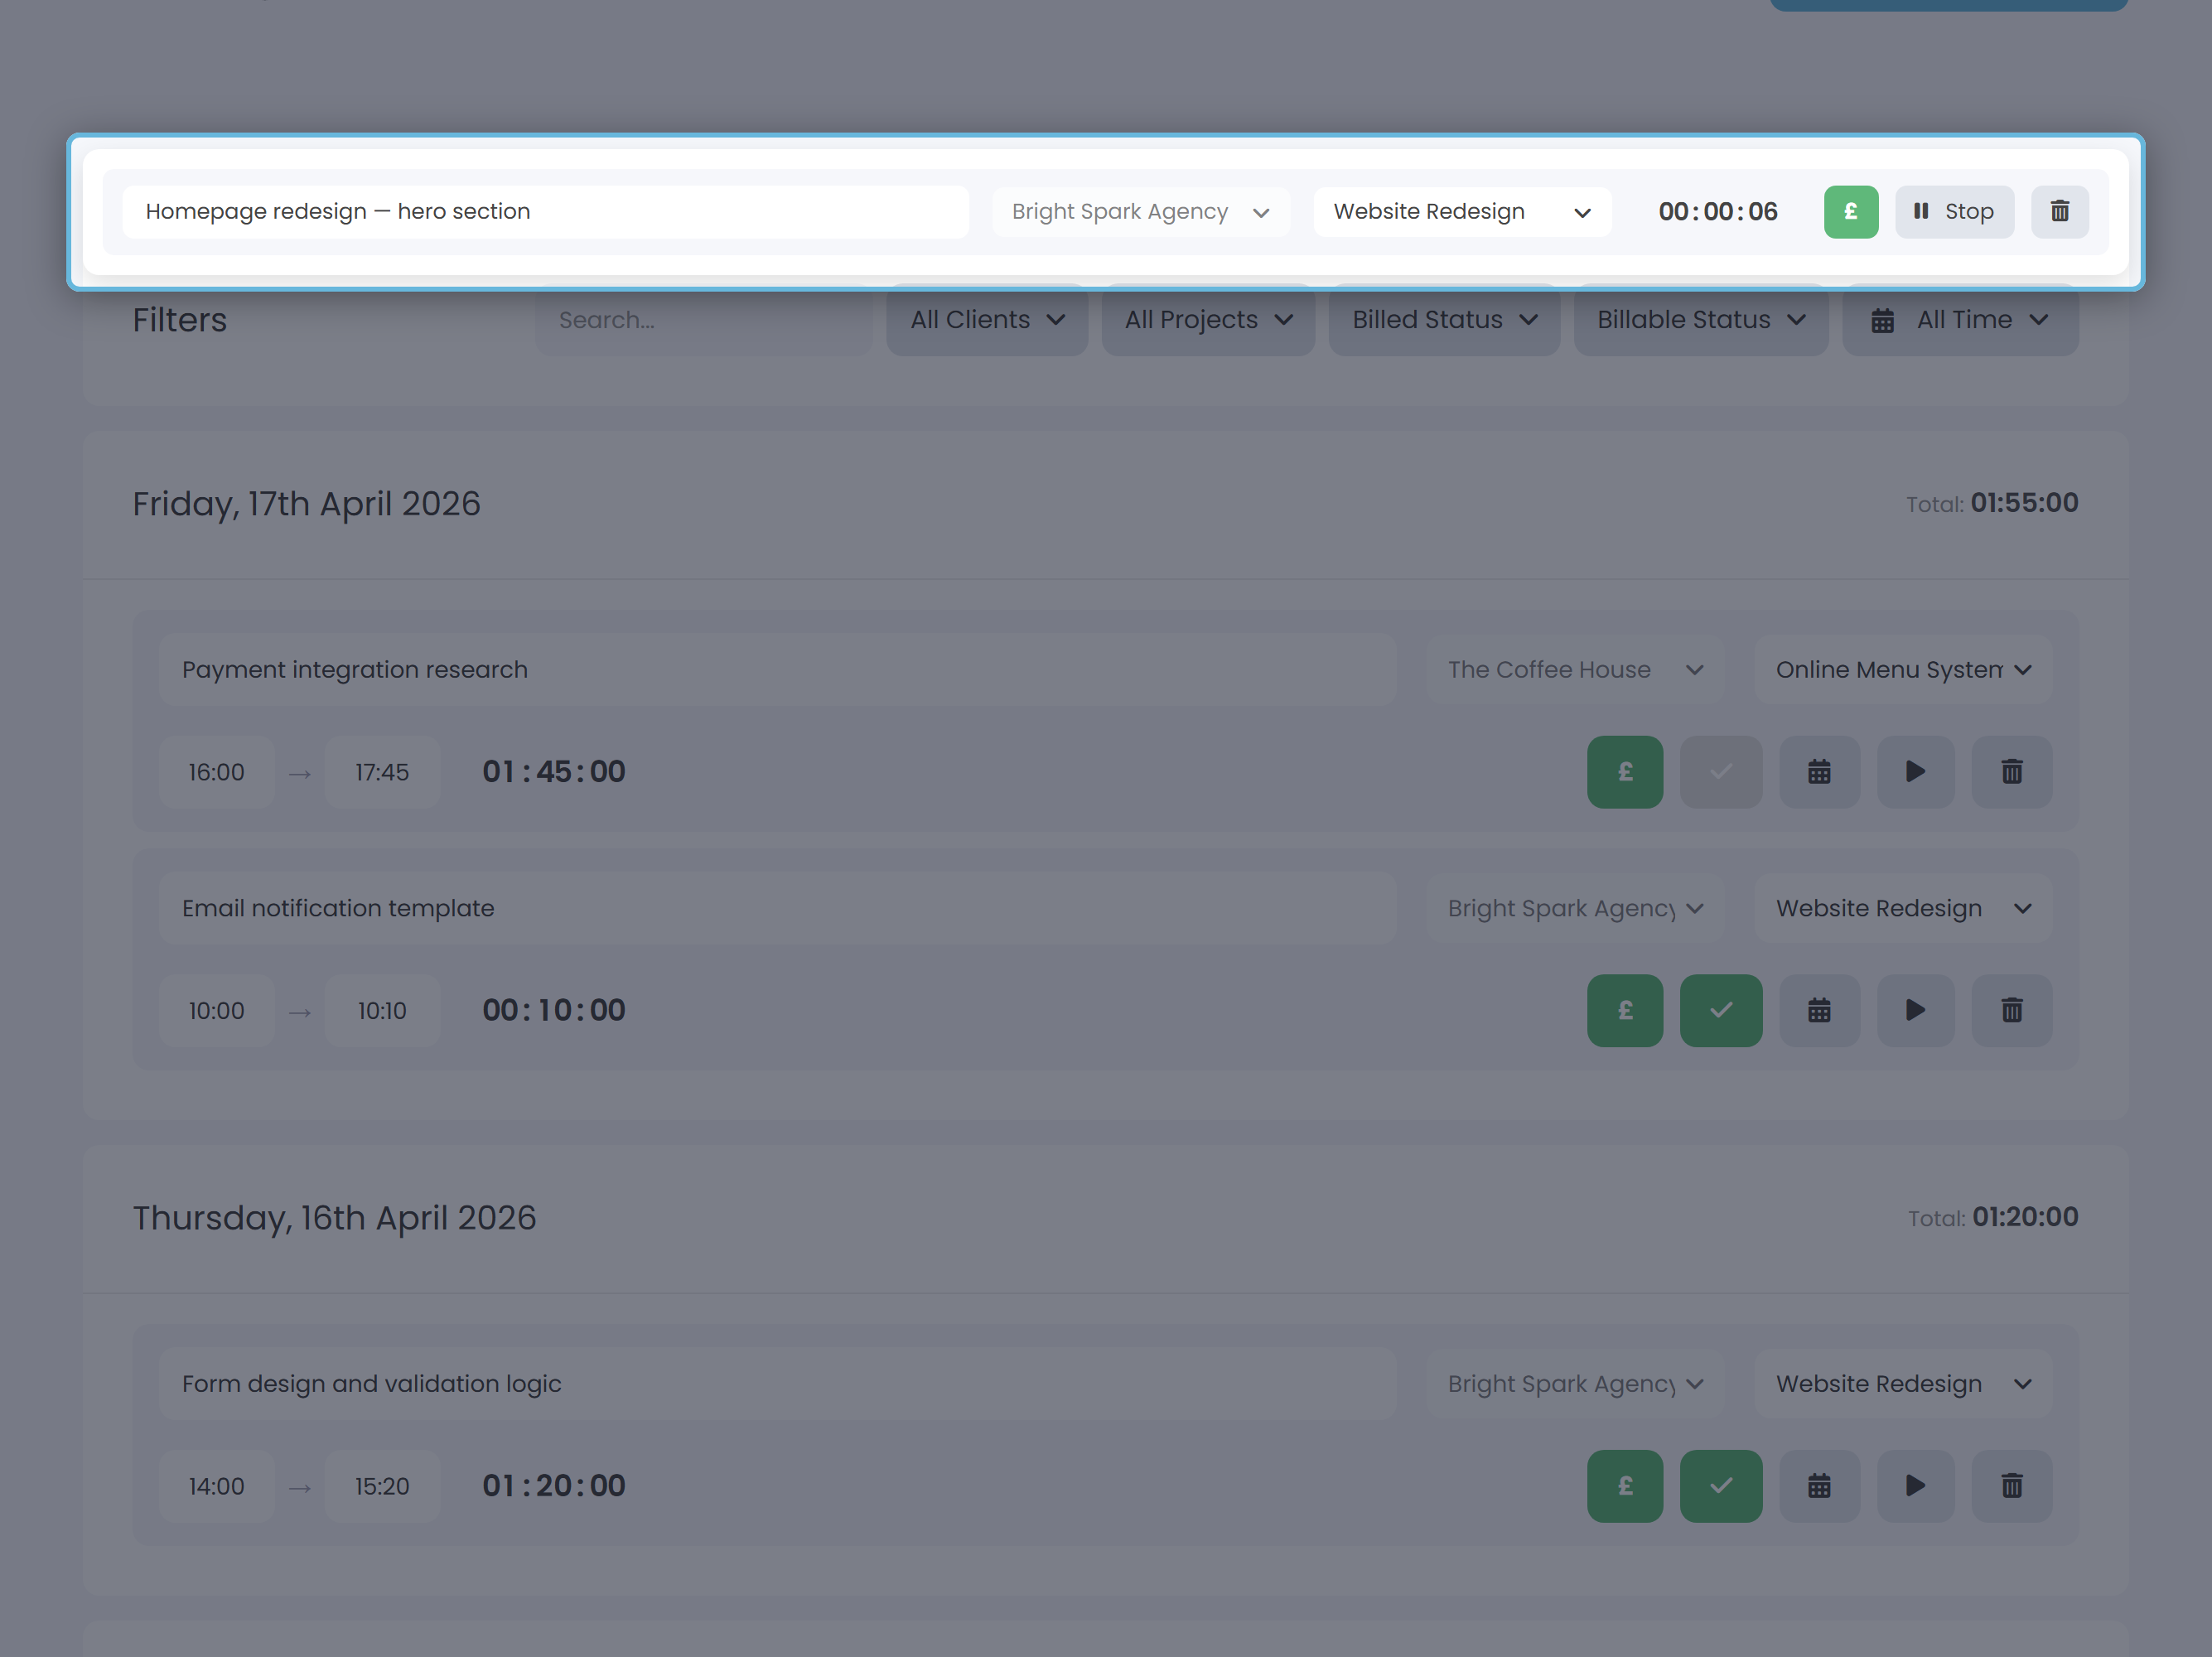Open the All Time date filter
Image resolution: width=2212 pixels, height=1657 pixels.
point(1960,320)
